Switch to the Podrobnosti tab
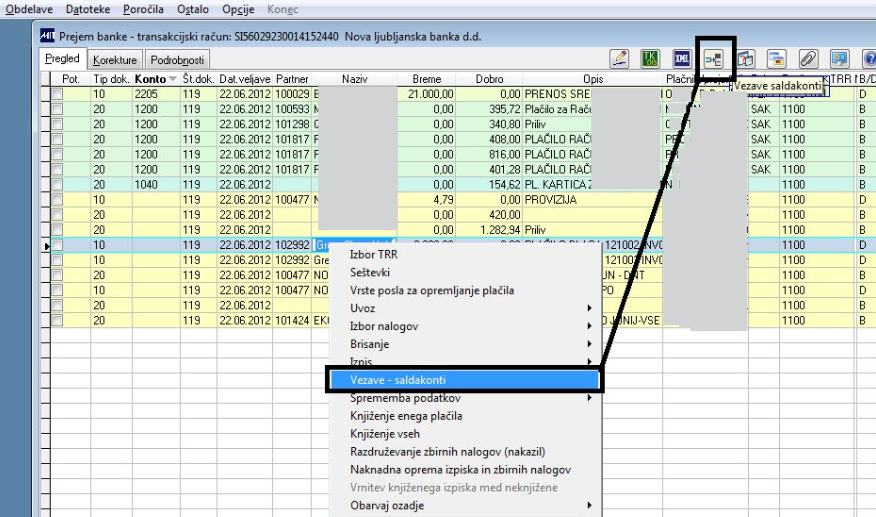876x517 pixels. coord(177,60)
